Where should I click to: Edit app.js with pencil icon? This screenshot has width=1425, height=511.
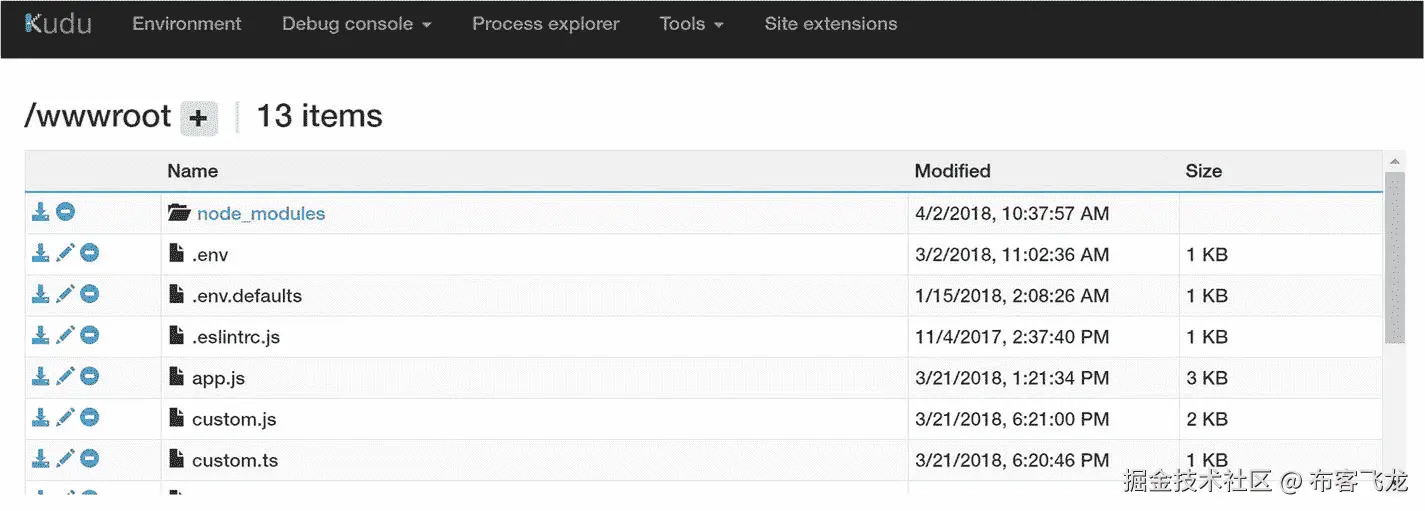[x=65, y=376]
